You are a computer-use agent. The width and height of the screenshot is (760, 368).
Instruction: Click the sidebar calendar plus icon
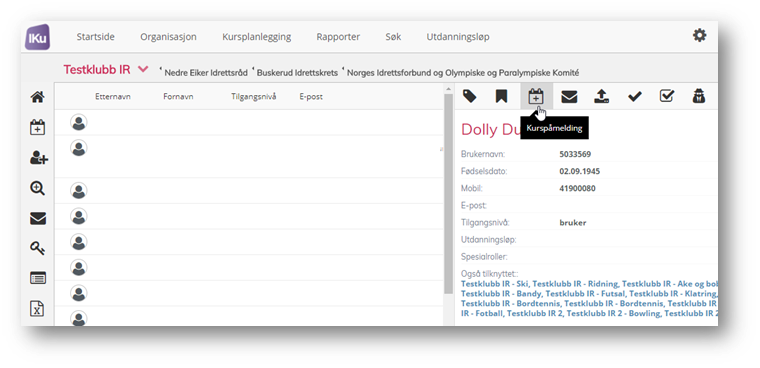pyautogui.click(x=37, y=128)
